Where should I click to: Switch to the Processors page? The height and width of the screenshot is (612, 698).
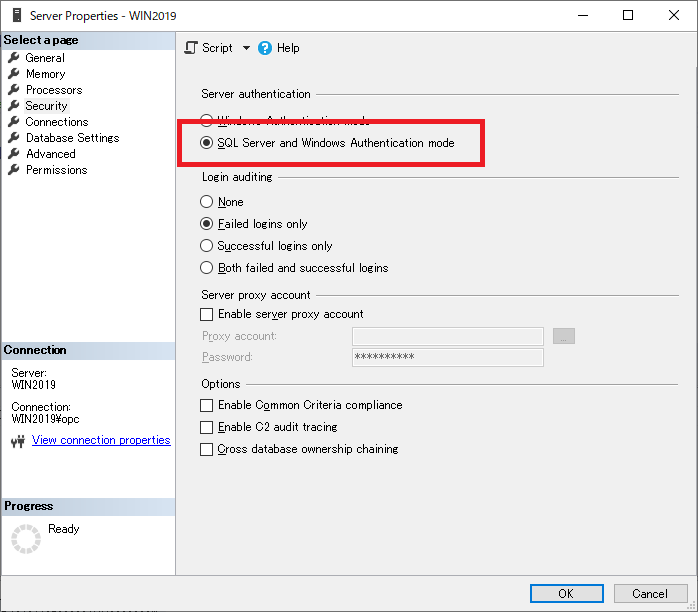(x=54, y=90)
